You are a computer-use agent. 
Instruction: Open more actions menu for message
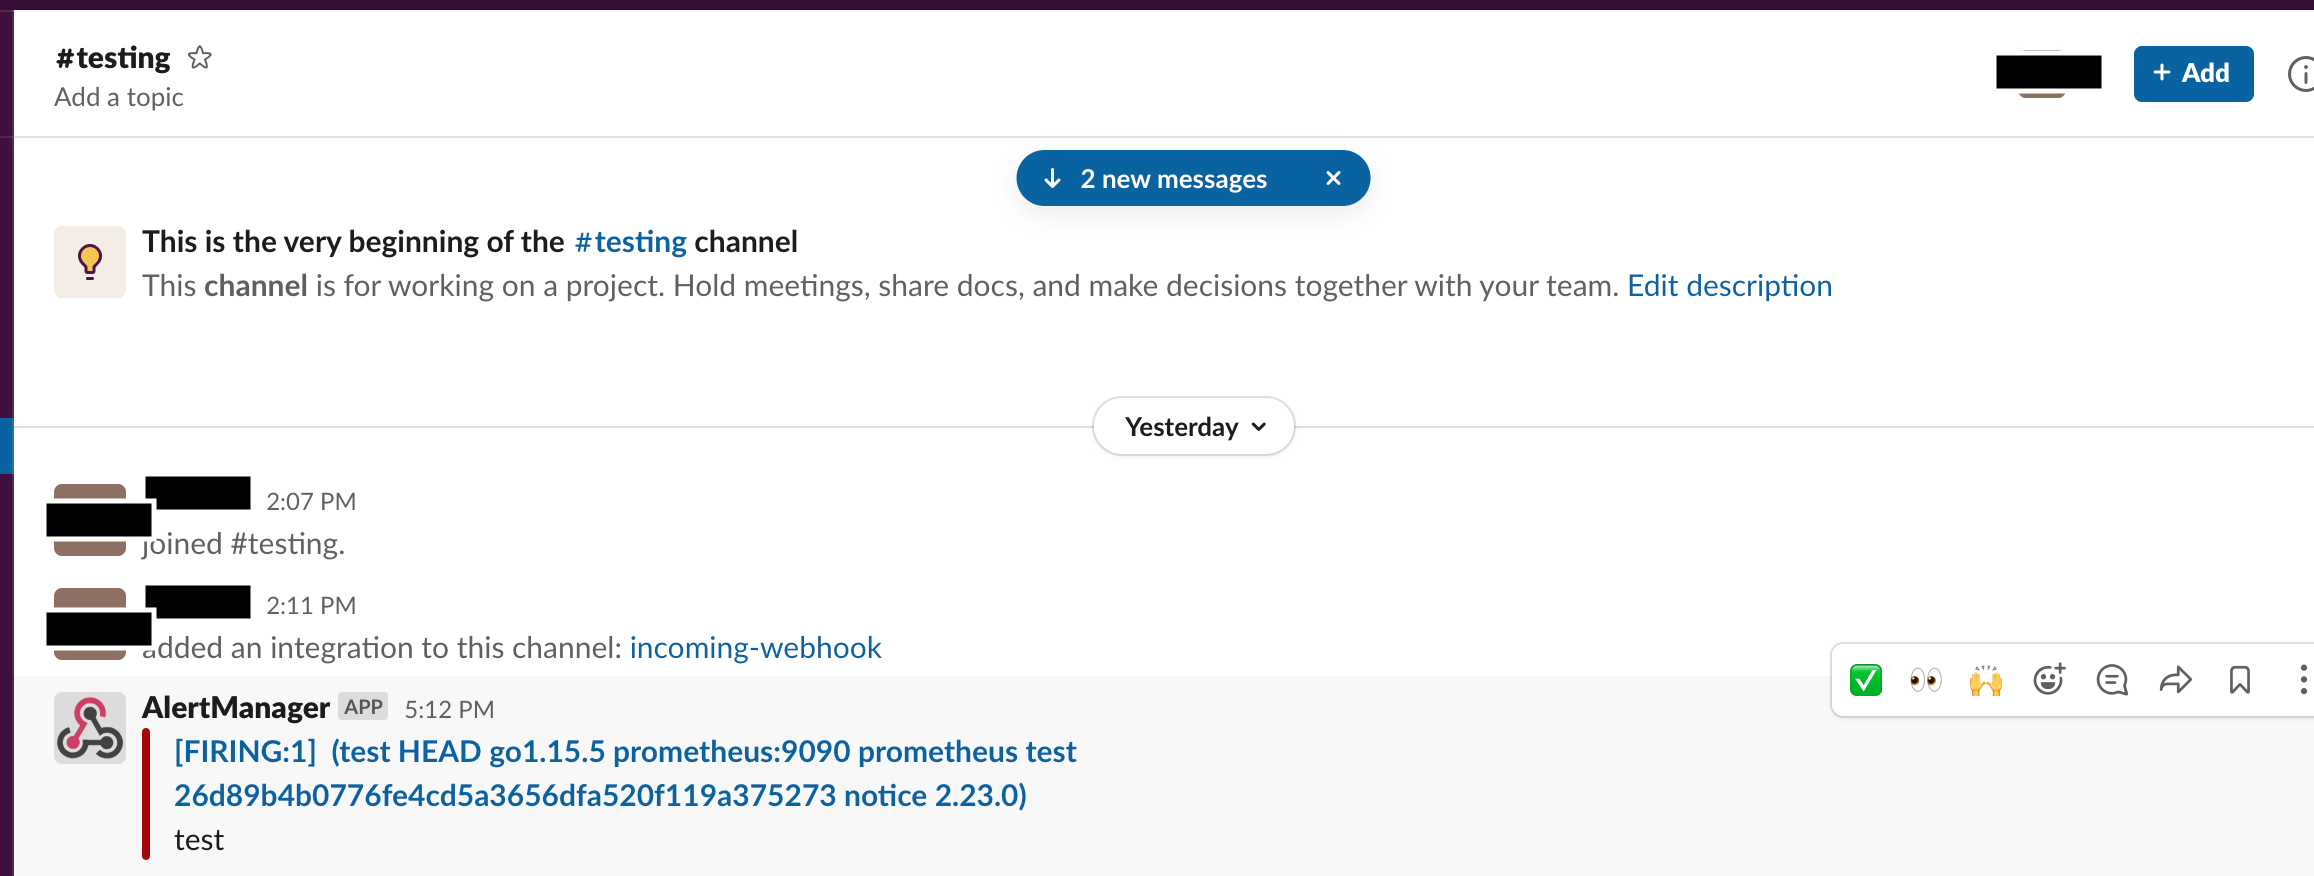[x=2303, y=680]
